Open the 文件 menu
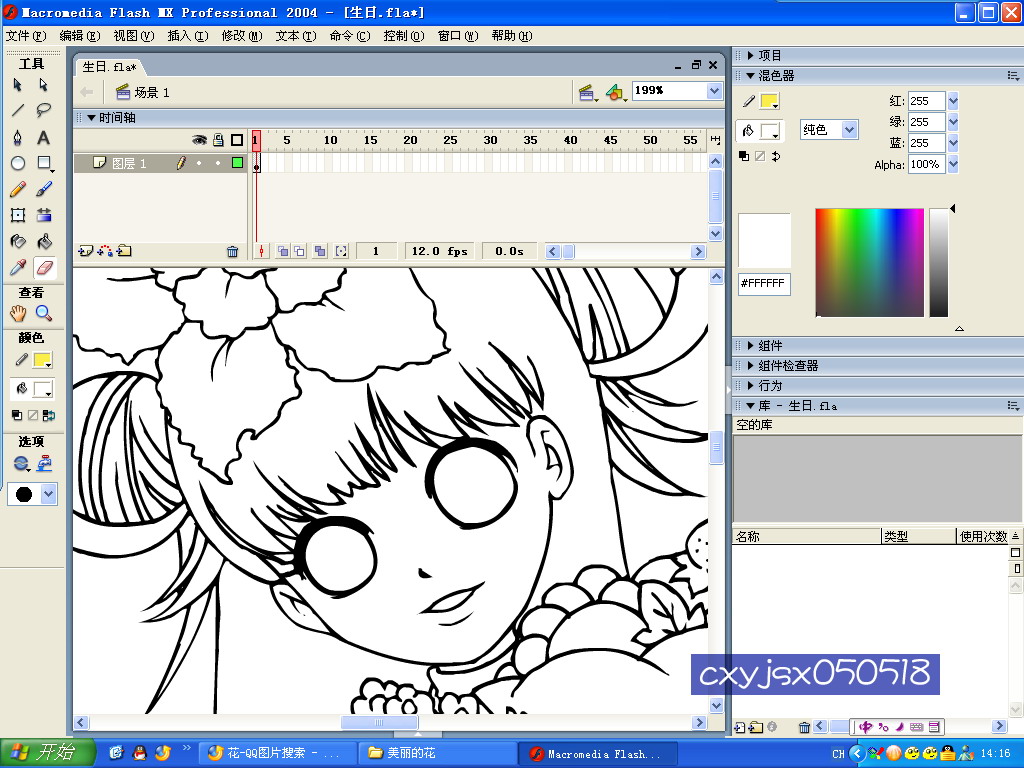Image resolution: width=1024 pixels, height=768 pixels. (26, 36)
